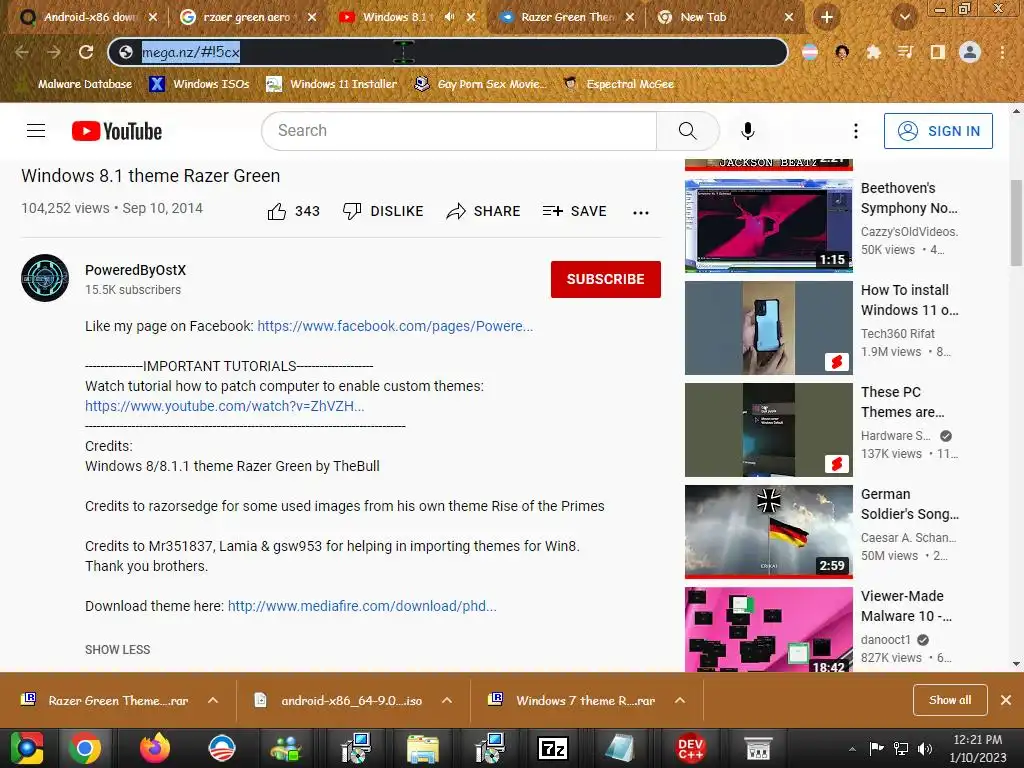Click the YouTube page vertical scrollbar
Image resolution: width=1024 pixels, height=768 pixels.
tap(1016, 222)
